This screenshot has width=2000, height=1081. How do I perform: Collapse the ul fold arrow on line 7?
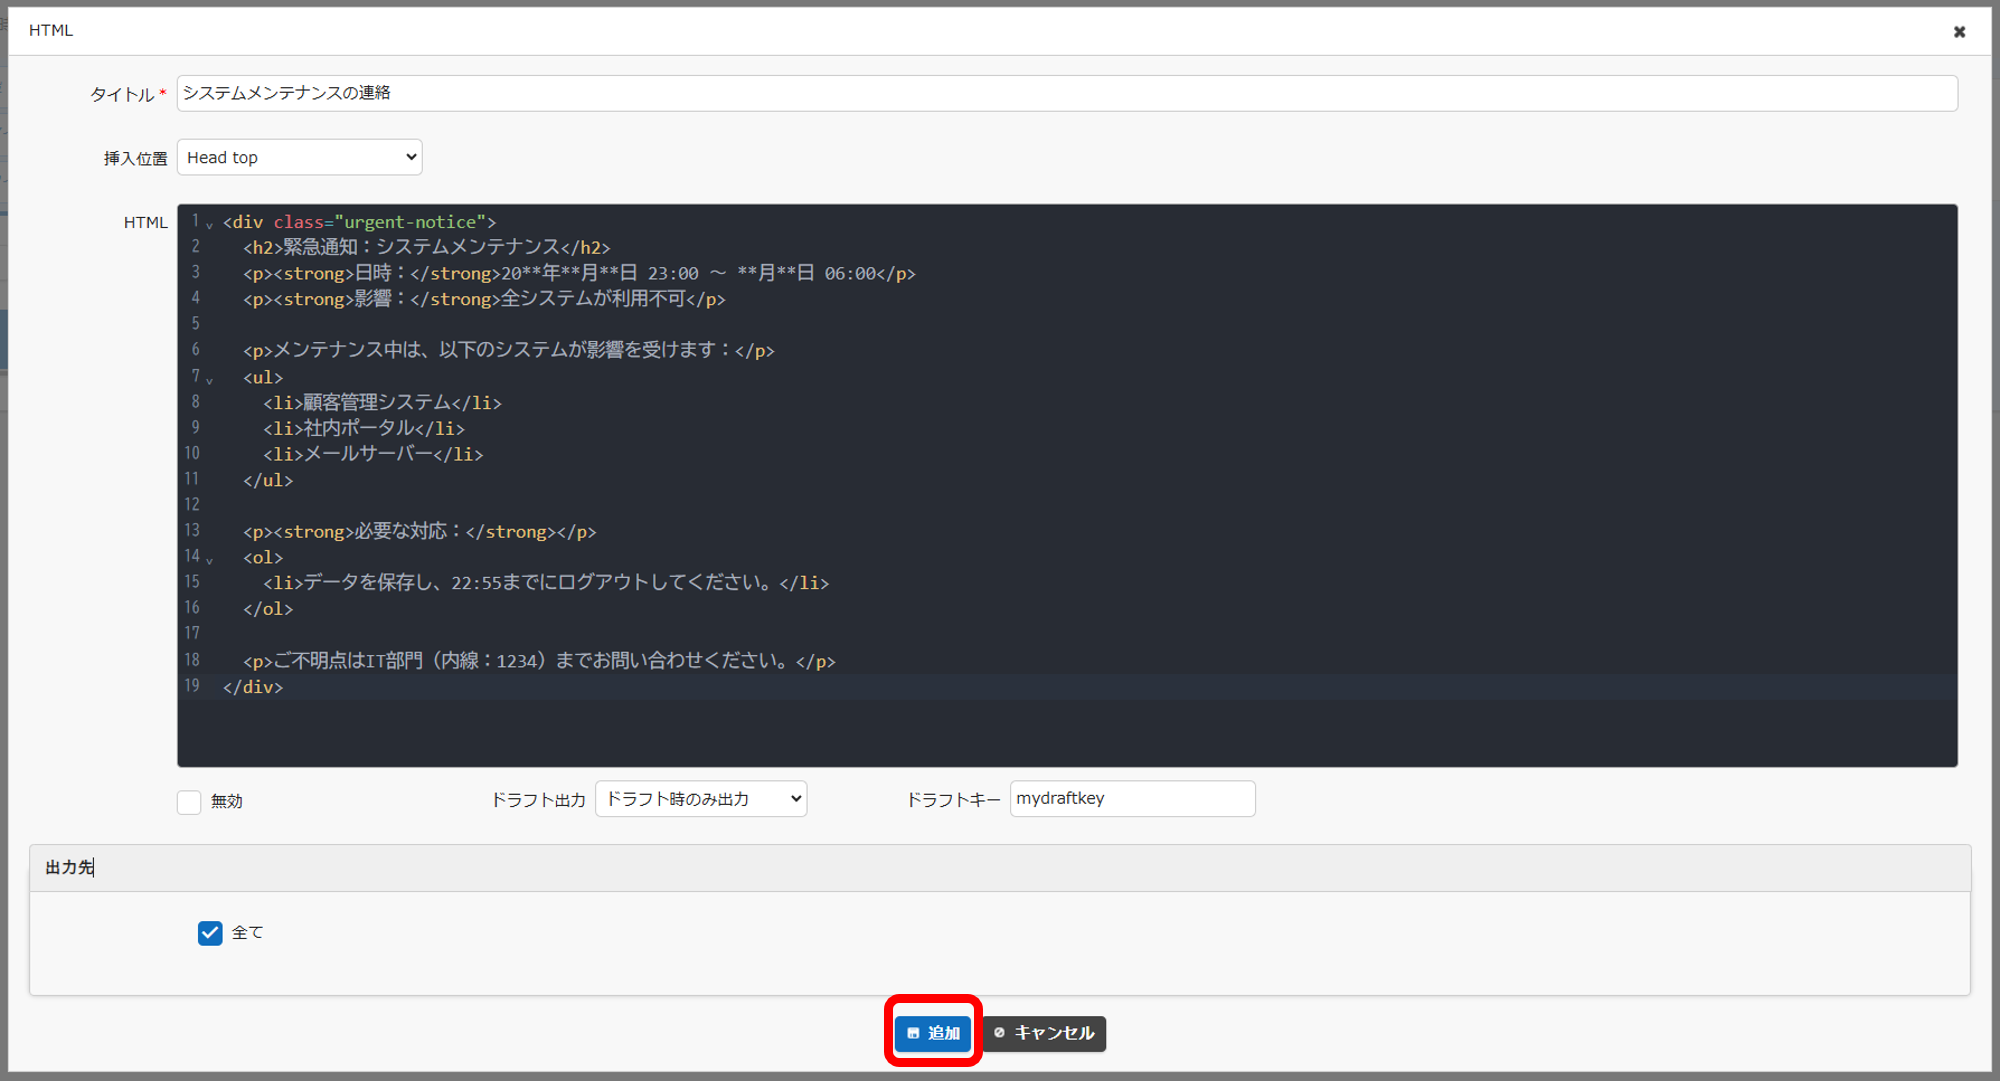tap(209, 380)
